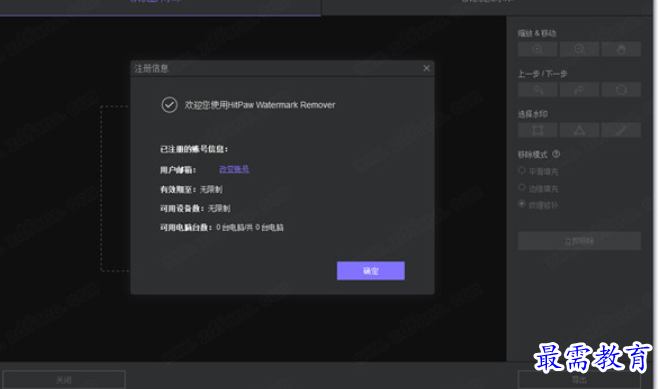The image size is (658, 389).
Task: Click the redo arrow icon
Action: point(579,89)
